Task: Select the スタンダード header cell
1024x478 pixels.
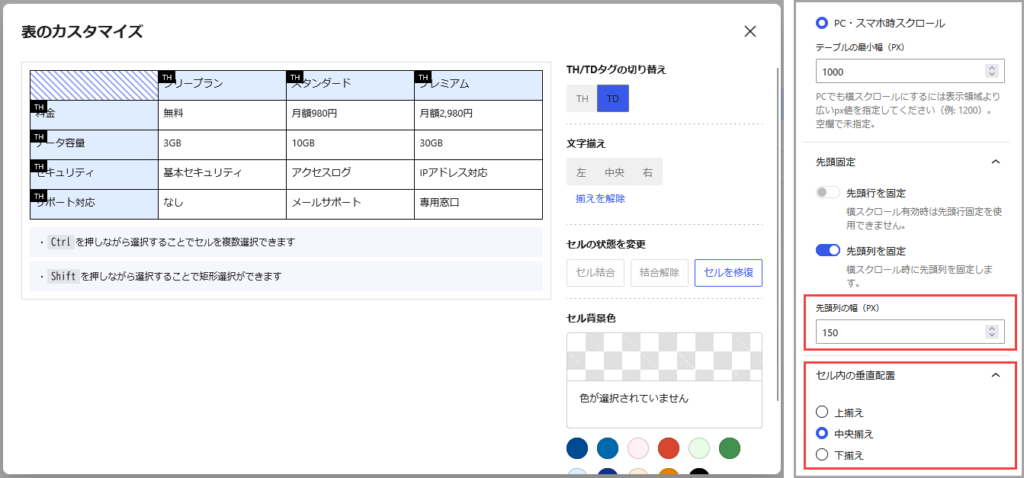Action: (x=350, y=86)
